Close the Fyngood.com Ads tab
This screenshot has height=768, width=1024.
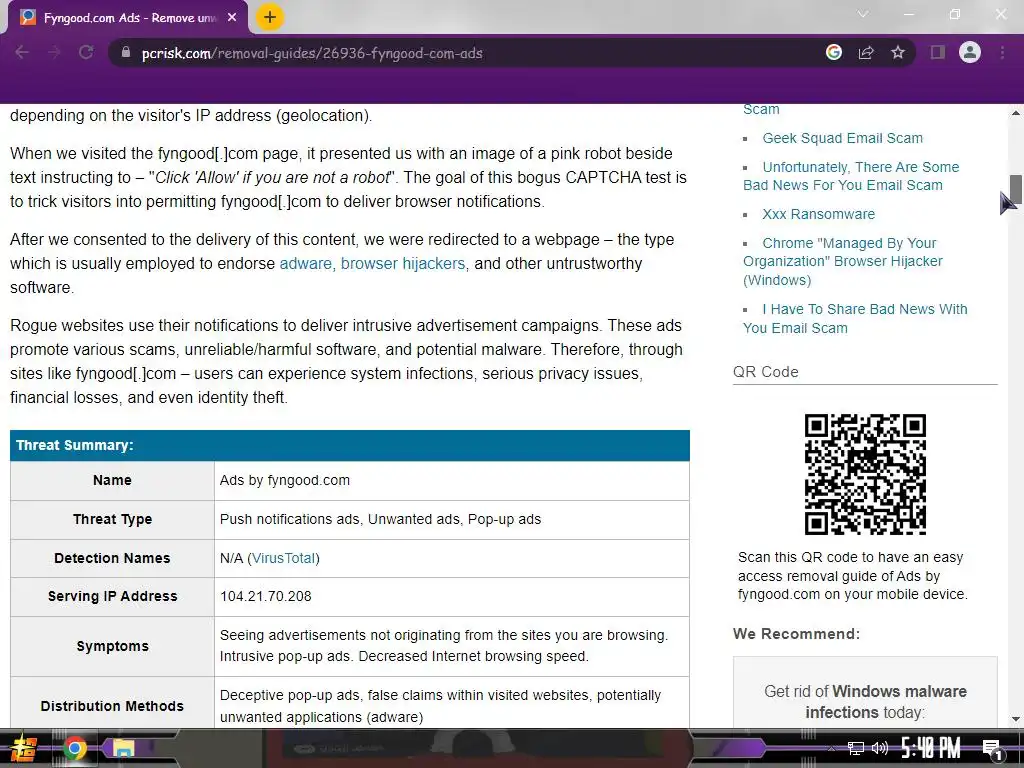232,18
